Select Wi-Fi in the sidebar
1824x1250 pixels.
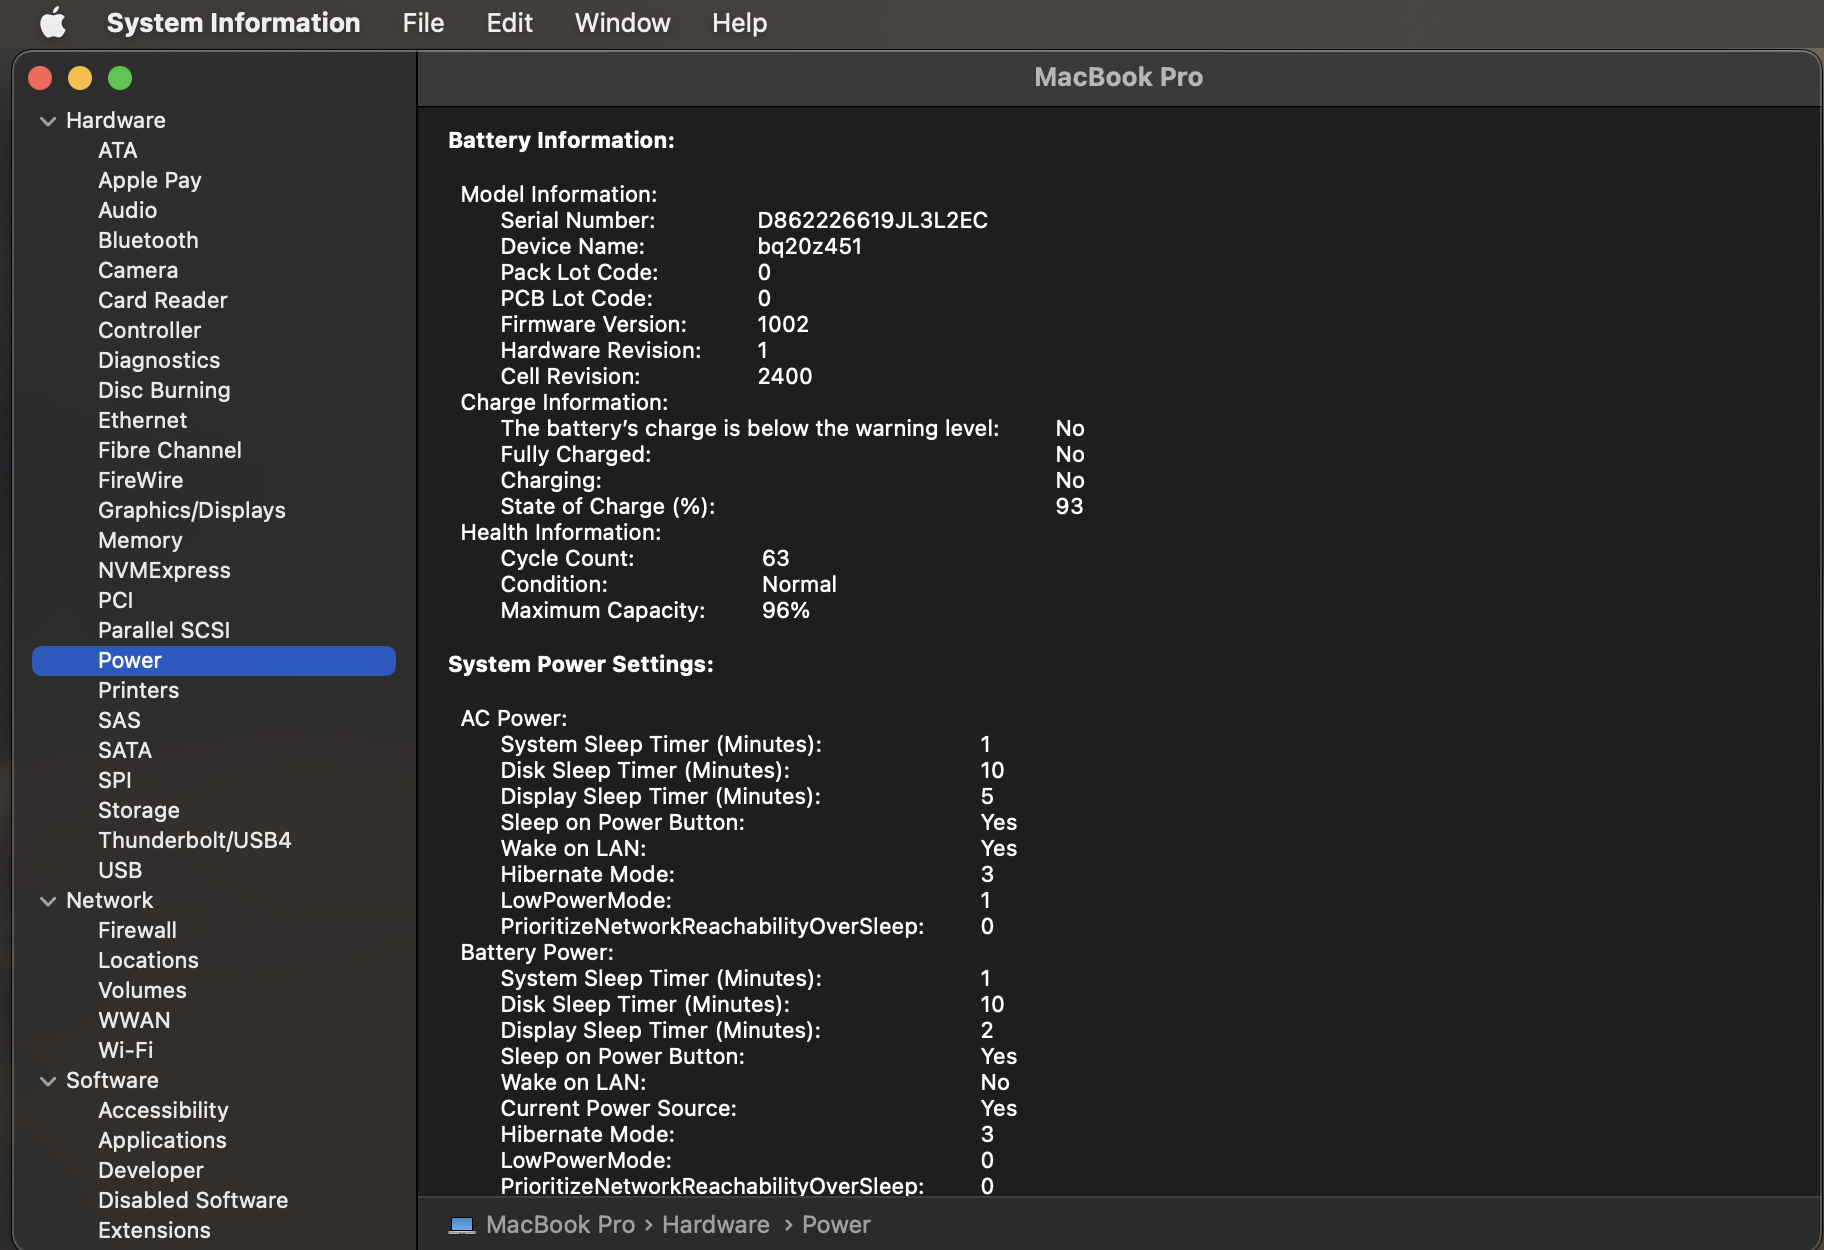click(x=126, y=1050)
